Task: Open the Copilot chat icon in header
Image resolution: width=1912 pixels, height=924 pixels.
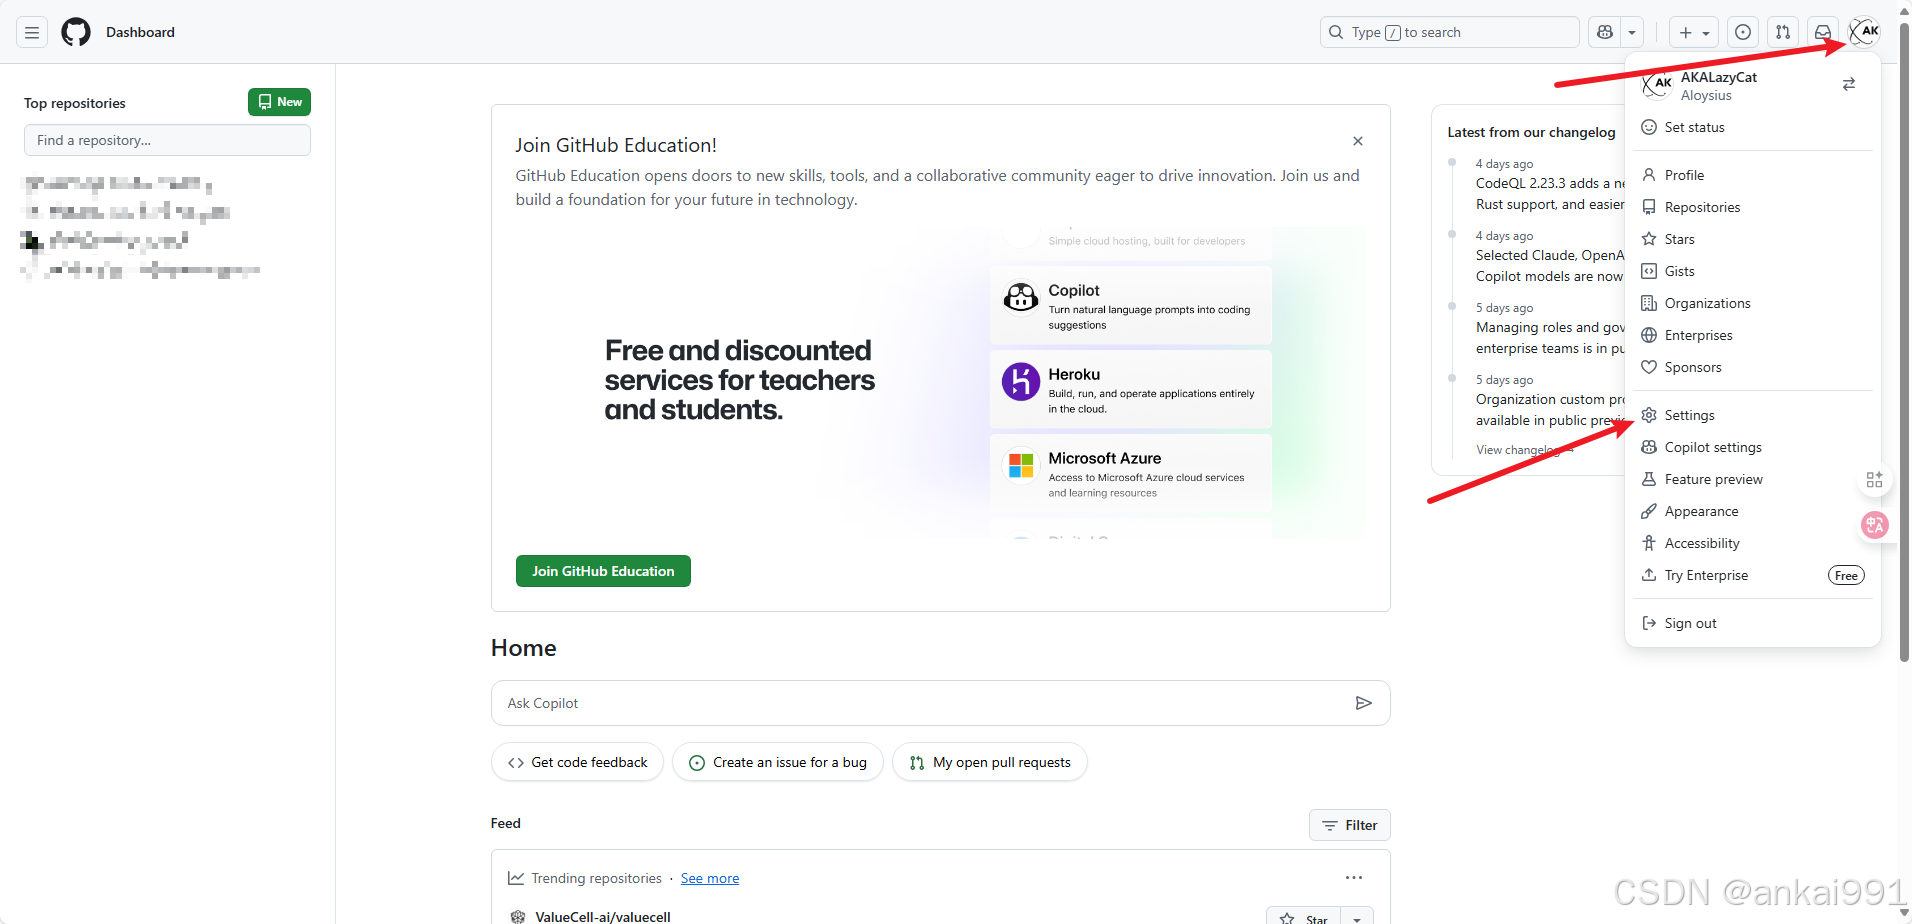Action: click(x=1605, y=32)
